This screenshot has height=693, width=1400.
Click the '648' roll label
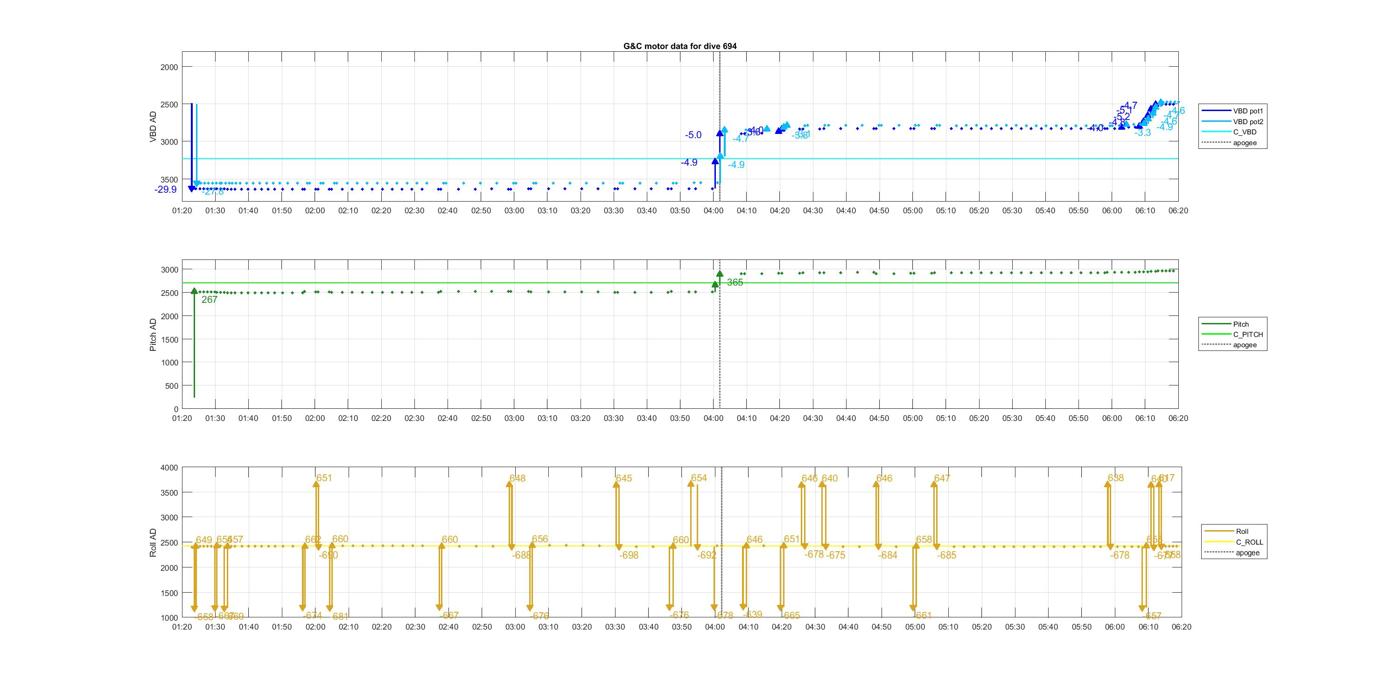tap(517, 478)
